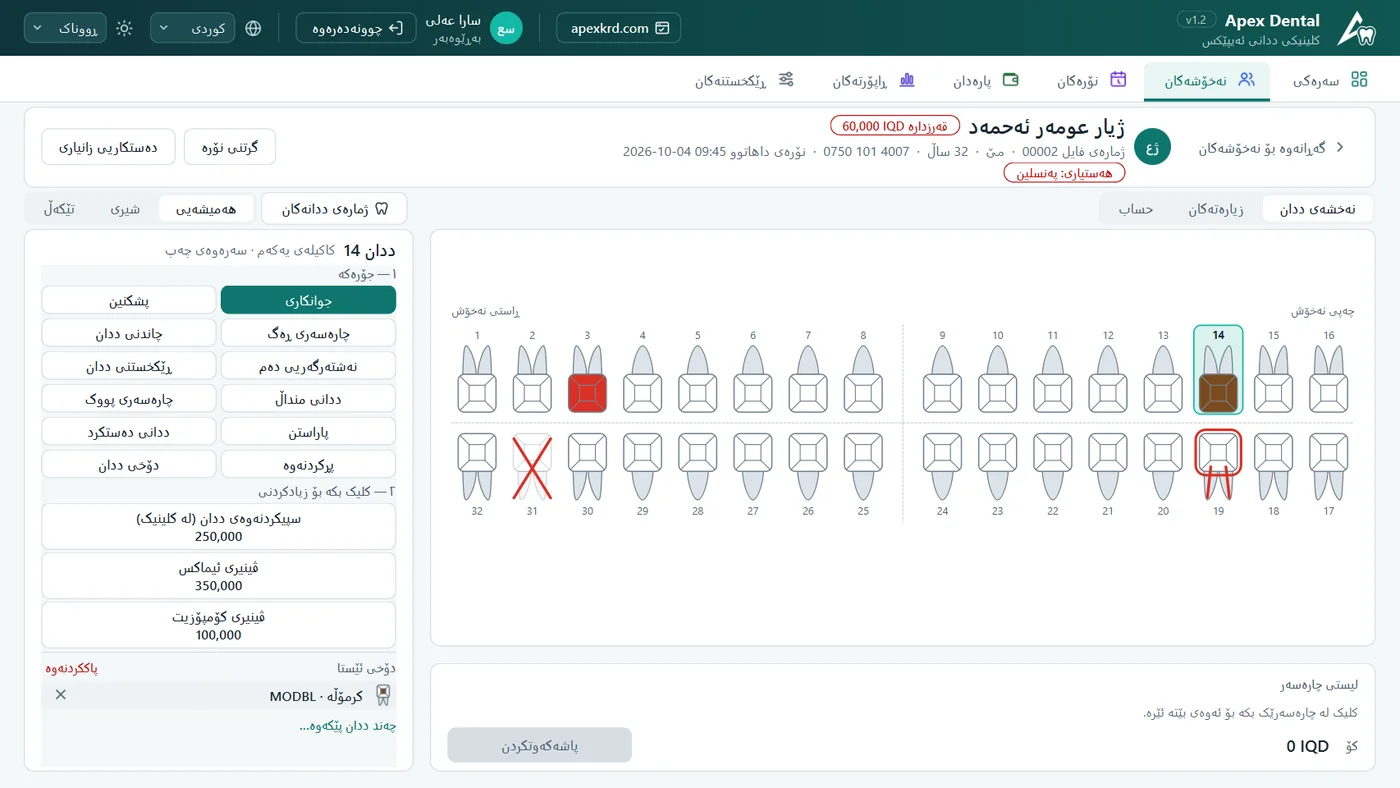
Task: Select tooth 9 in upper row
Action: tap(942, 379)
